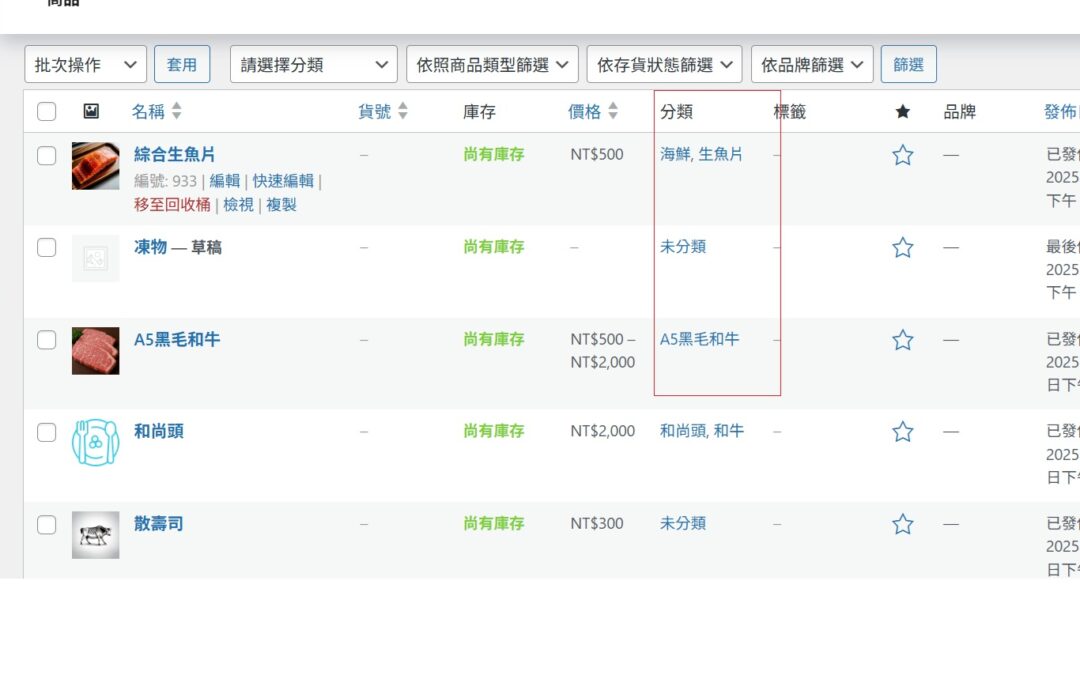This screenshot has height=675, width=1080.
Task: Click the 庫存 column header
Action: pos(479,112)
